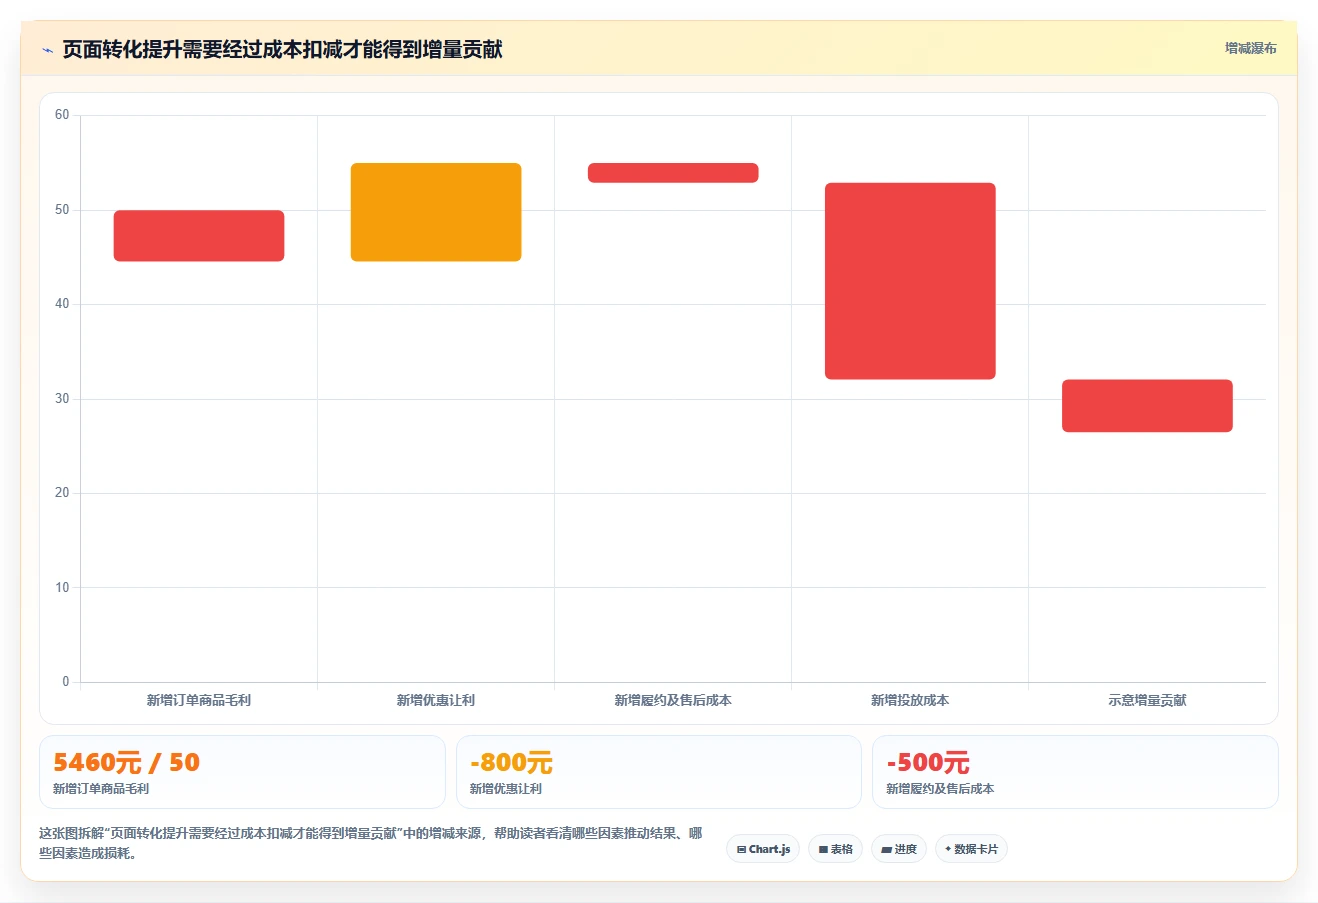Open the 5460元 / 50 data card
This screenshot has width=1318, height=903.
click(242, 772)
